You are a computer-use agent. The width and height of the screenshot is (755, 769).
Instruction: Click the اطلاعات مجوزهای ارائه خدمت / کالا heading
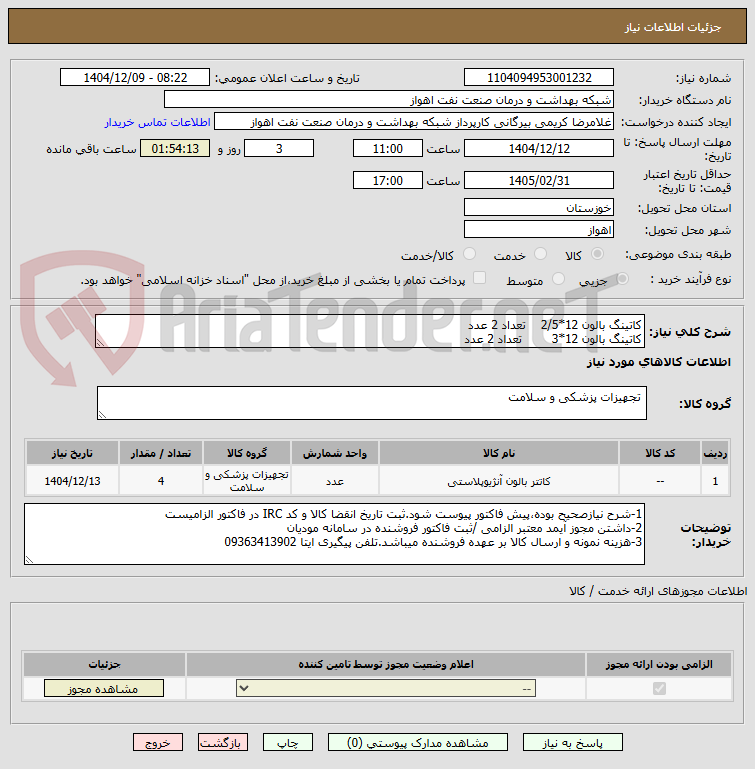click(658, 591)
